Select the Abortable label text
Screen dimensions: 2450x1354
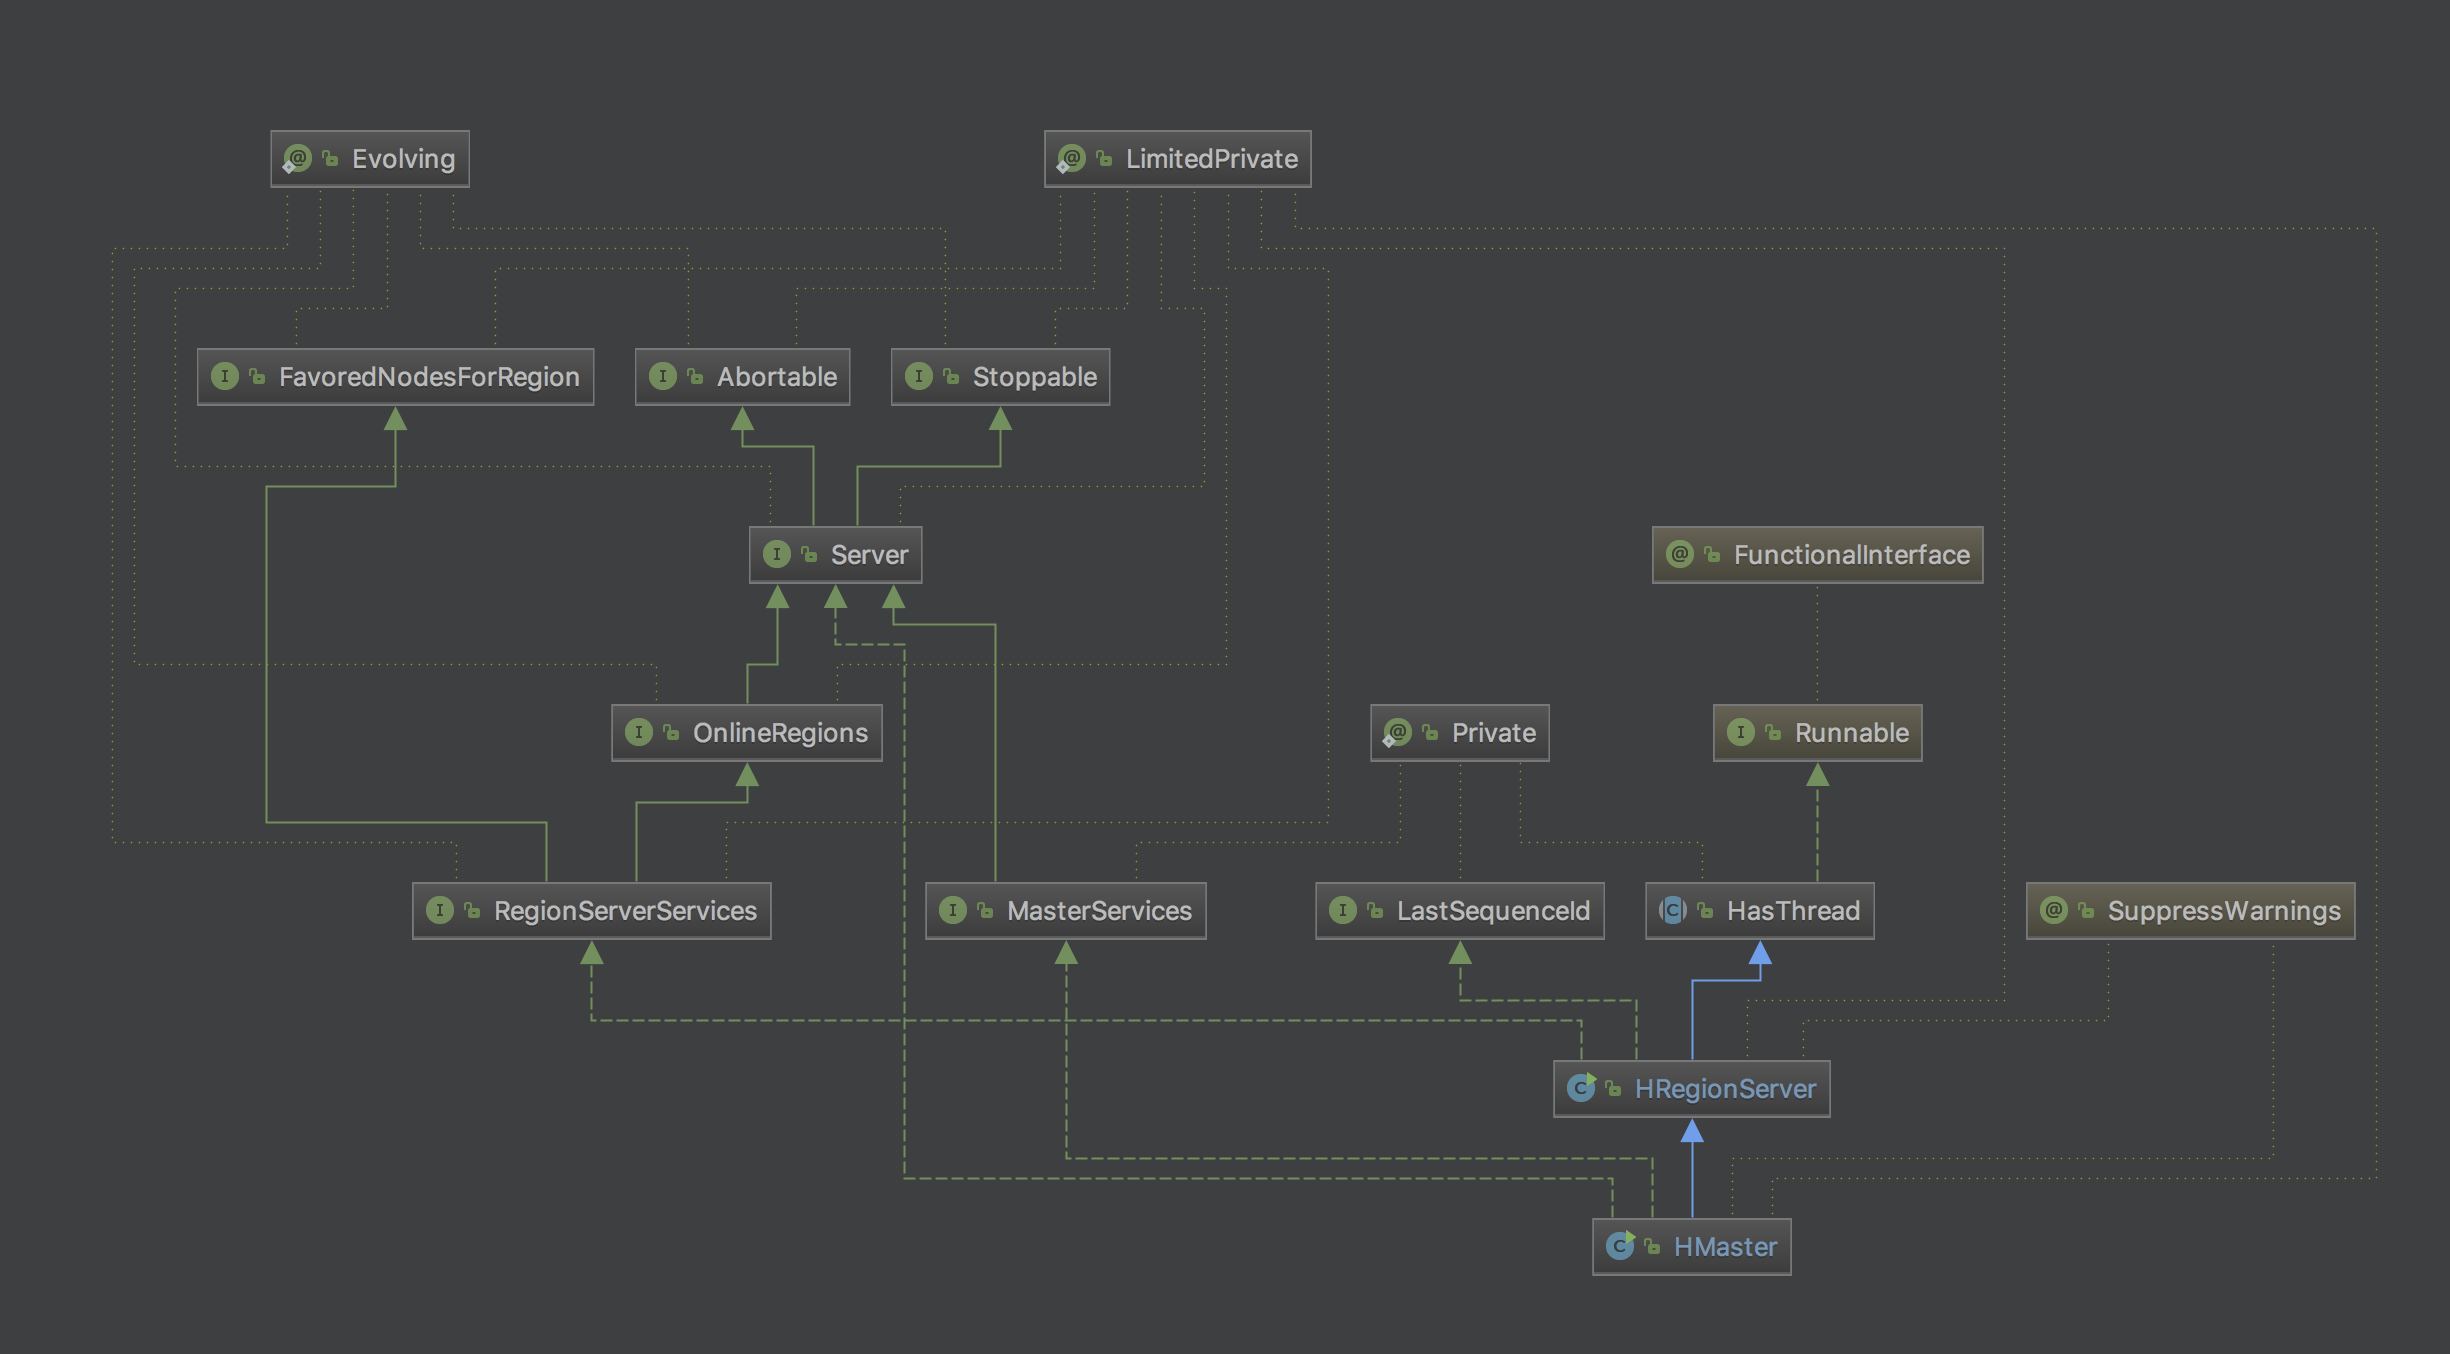click(x=777, y=377)
